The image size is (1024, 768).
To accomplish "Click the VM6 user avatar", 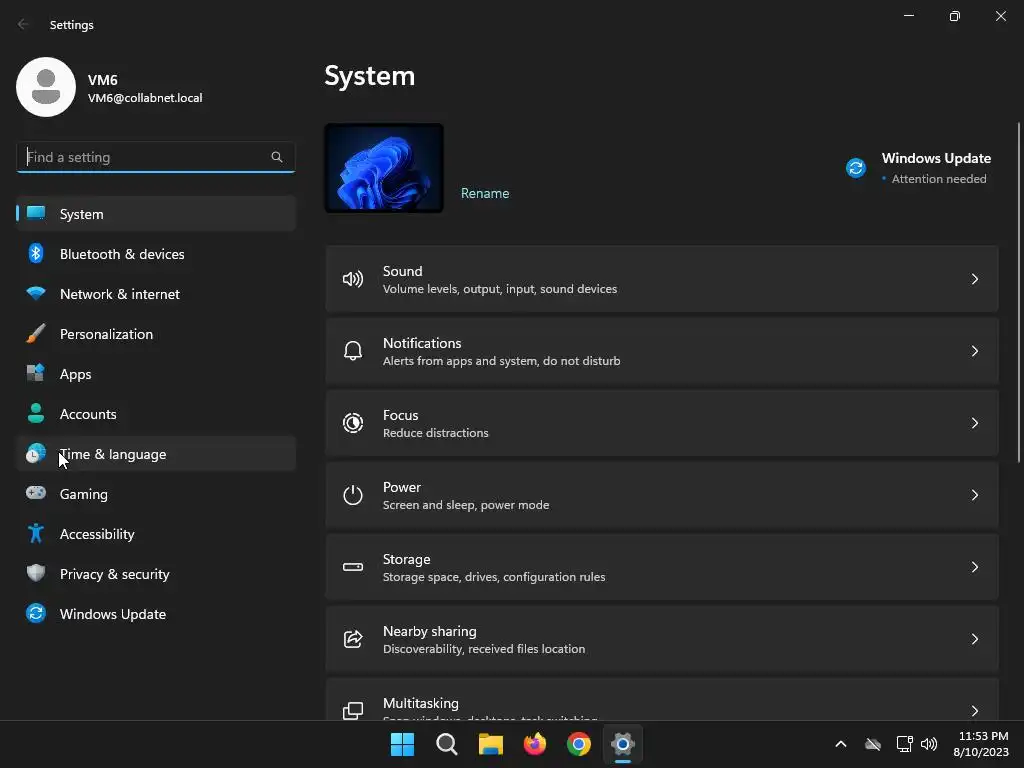I will tap(46, 87).
